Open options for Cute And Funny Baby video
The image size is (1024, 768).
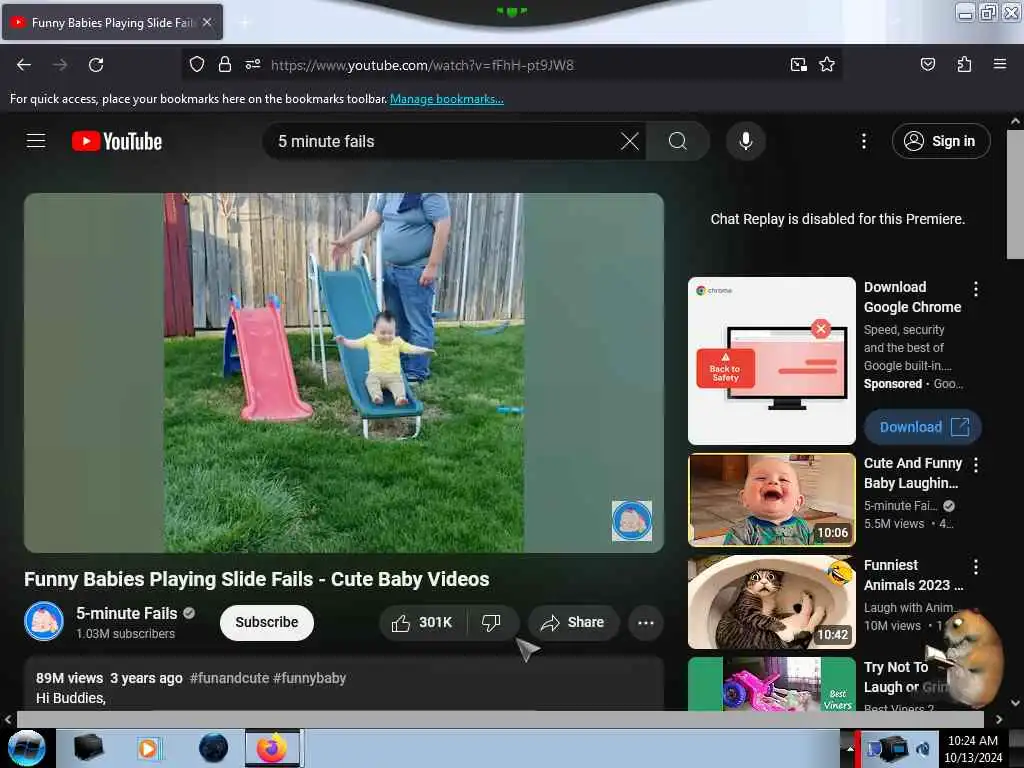pyautogui.click(x=976, y=464)
